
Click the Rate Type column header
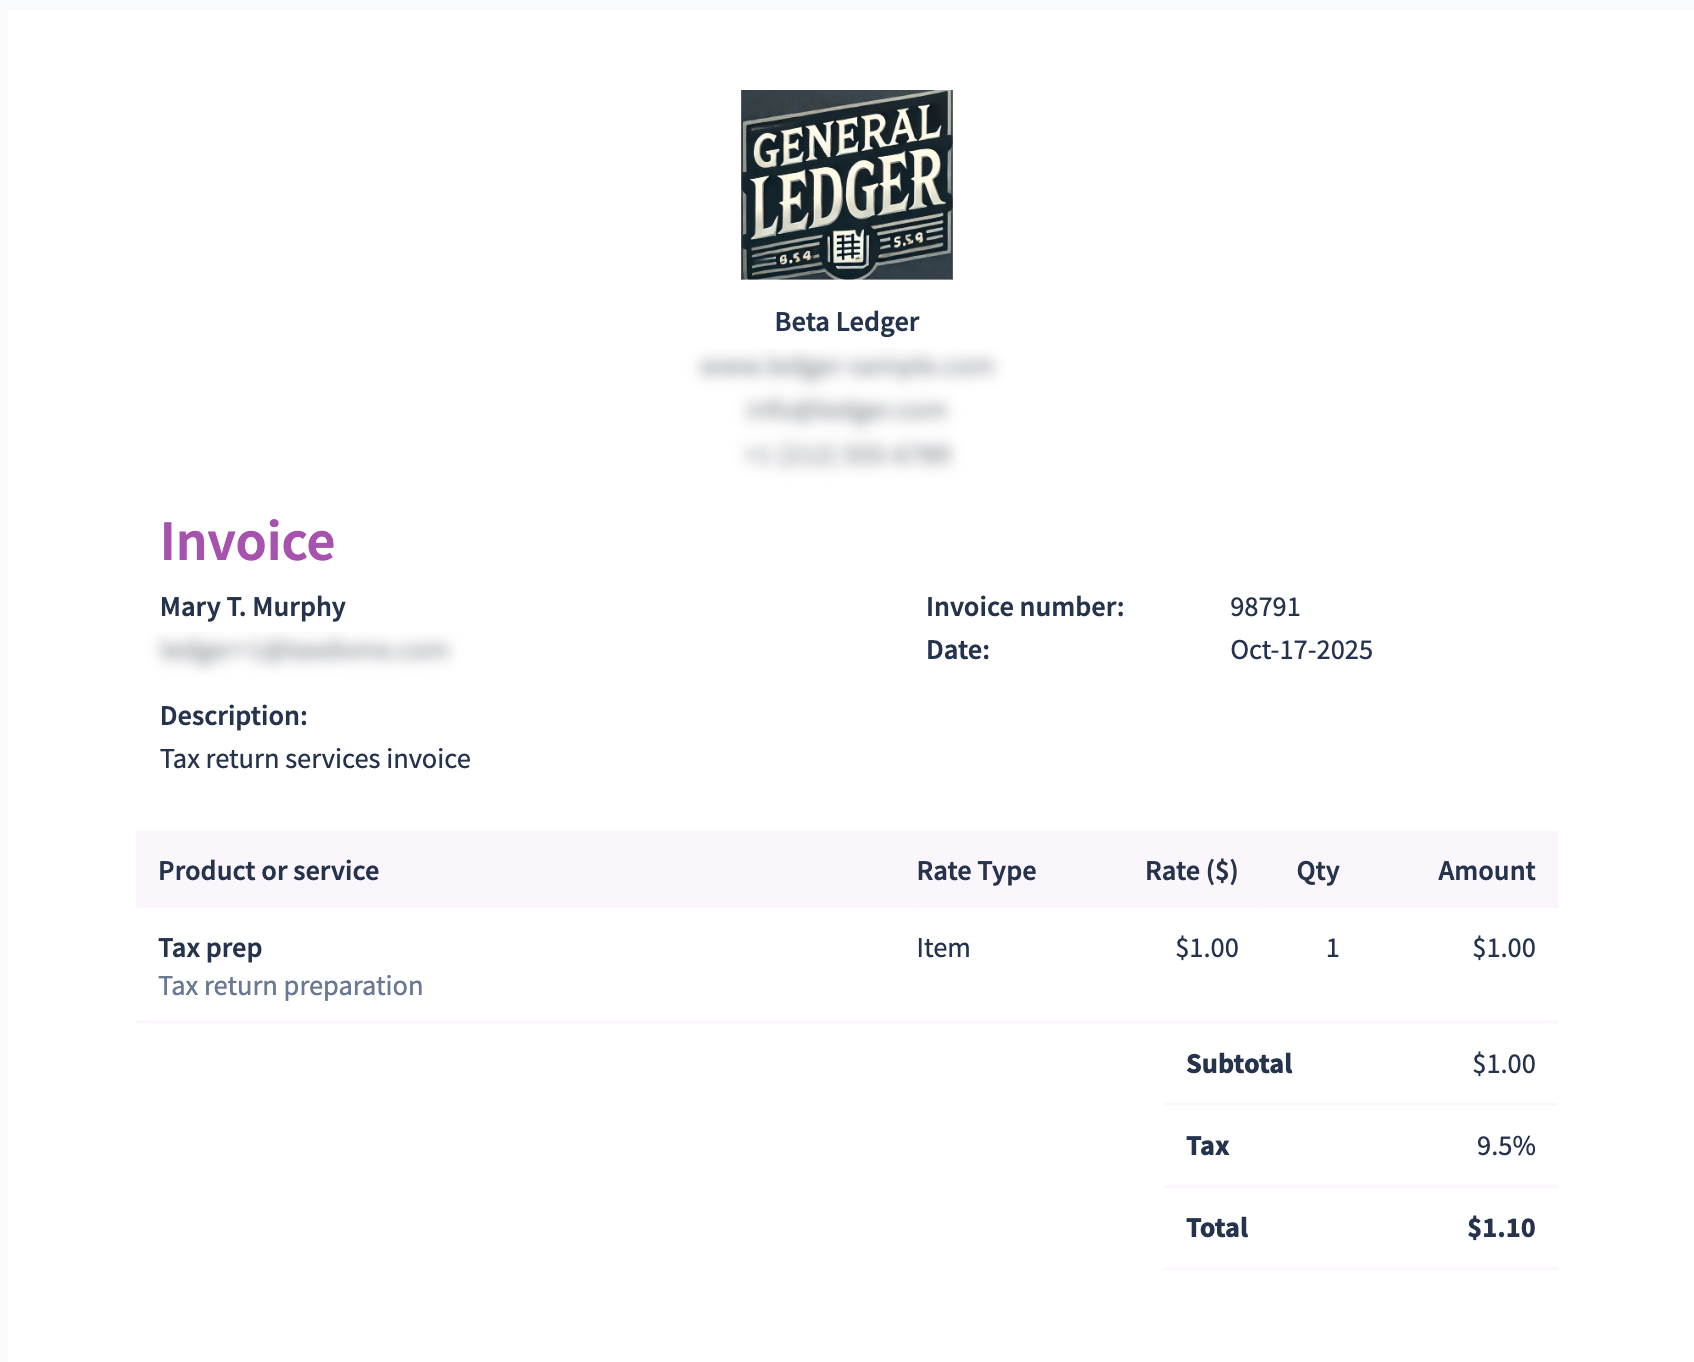tap(975, 871)
